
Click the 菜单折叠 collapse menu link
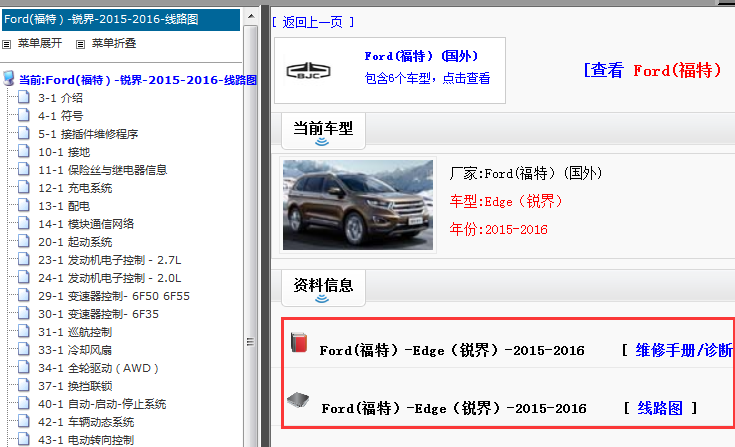(114, 44)
